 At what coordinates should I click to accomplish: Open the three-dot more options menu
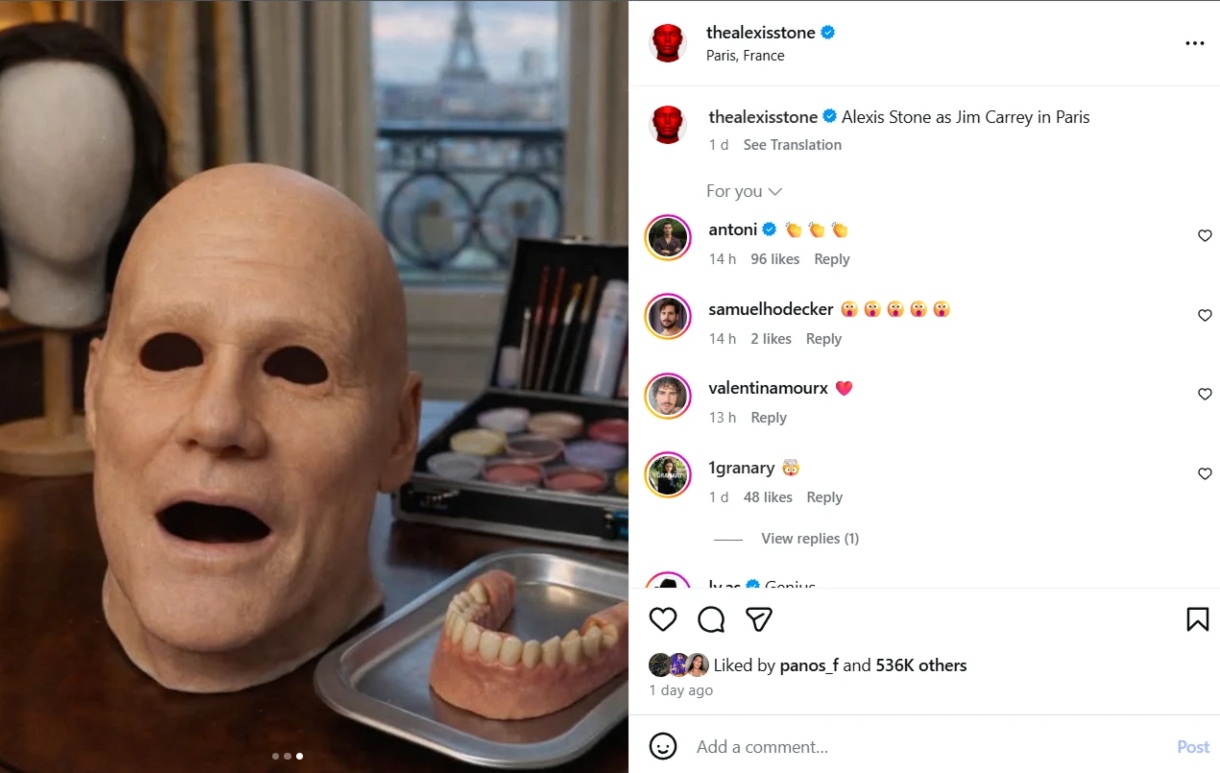[x=1195, y=44]
